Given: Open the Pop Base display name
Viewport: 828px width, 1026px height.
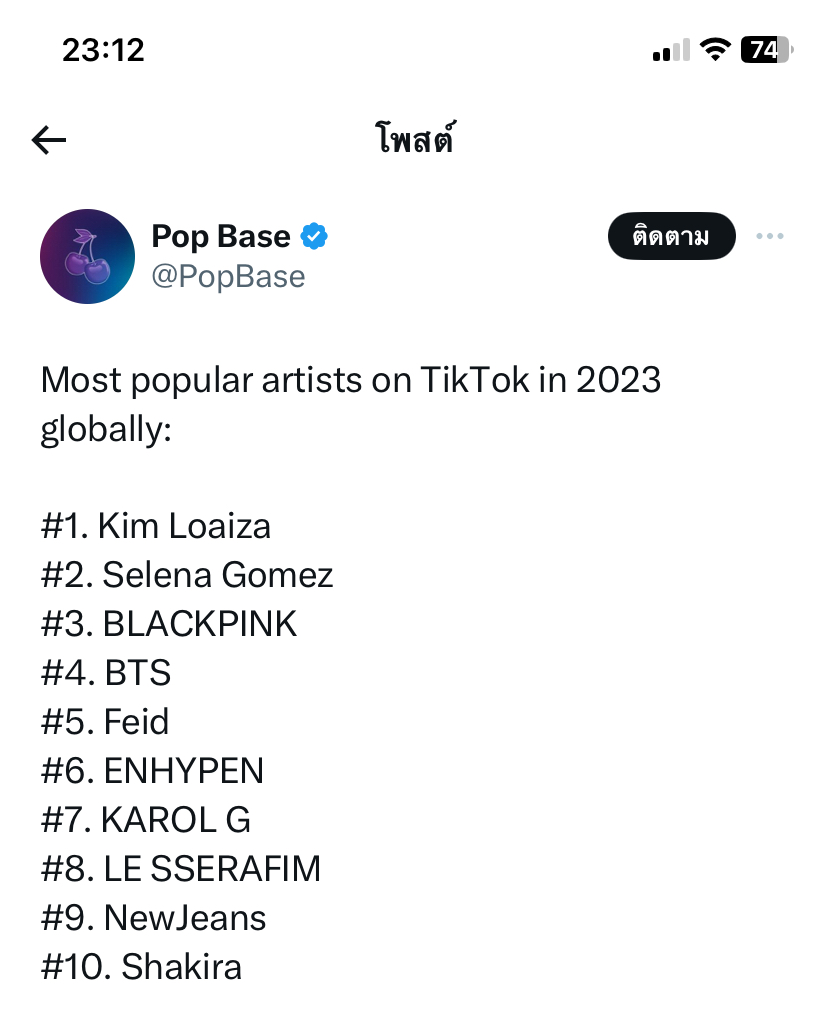Looking at the screenshot, I should [x=221, y=236].
